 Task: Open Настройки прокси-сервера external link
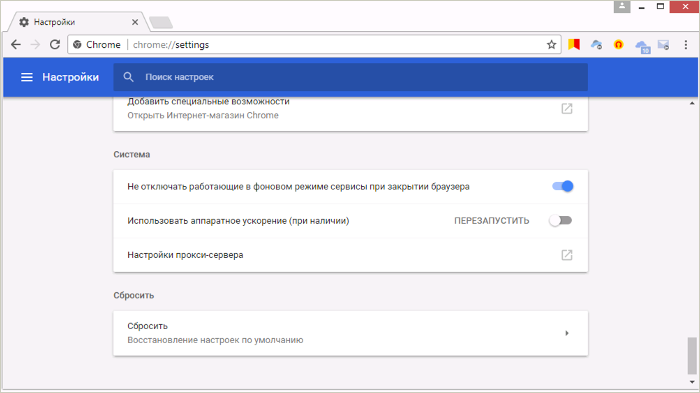click(567, 255)
